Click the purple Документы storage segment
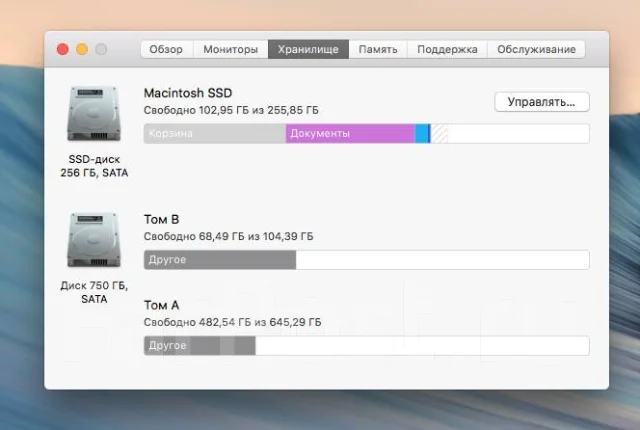 (x=350, y=133)
